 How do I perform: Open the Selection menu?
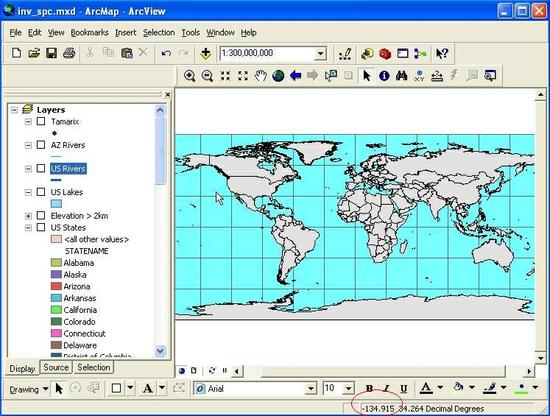(159, 33)
